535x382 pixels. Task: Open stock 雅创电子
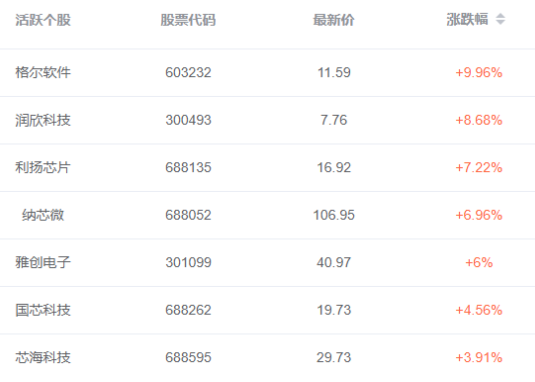(43, 262)
